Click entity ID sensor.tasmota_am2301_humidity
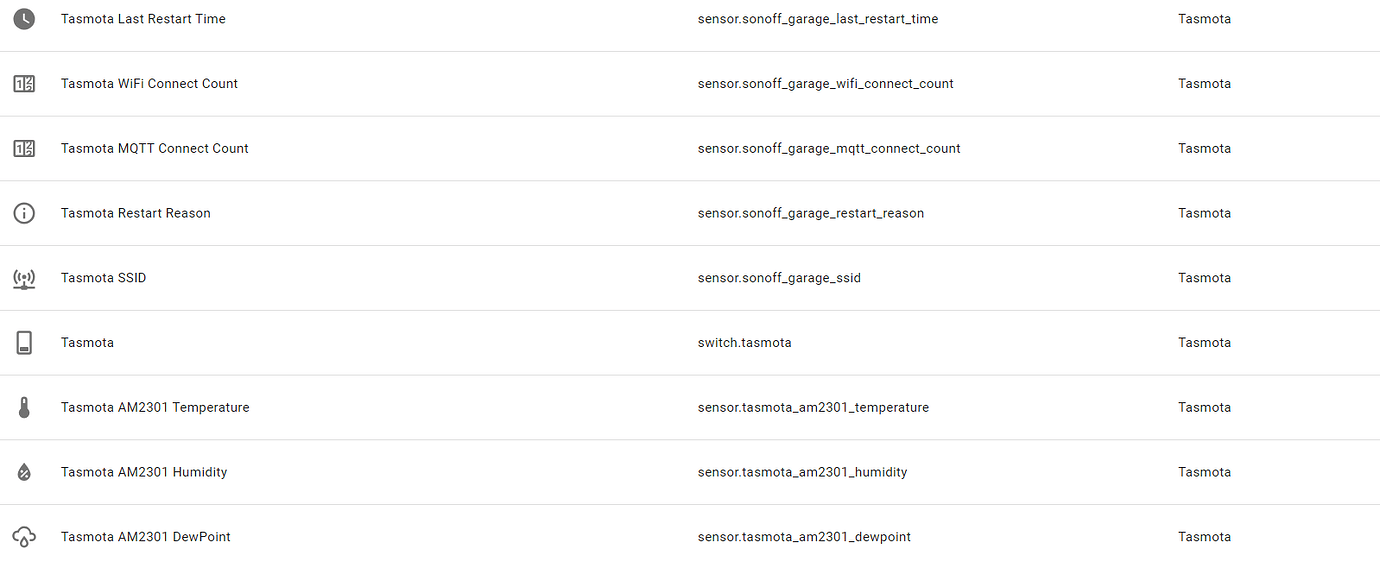1380x568 pixels. pos(802,472)
